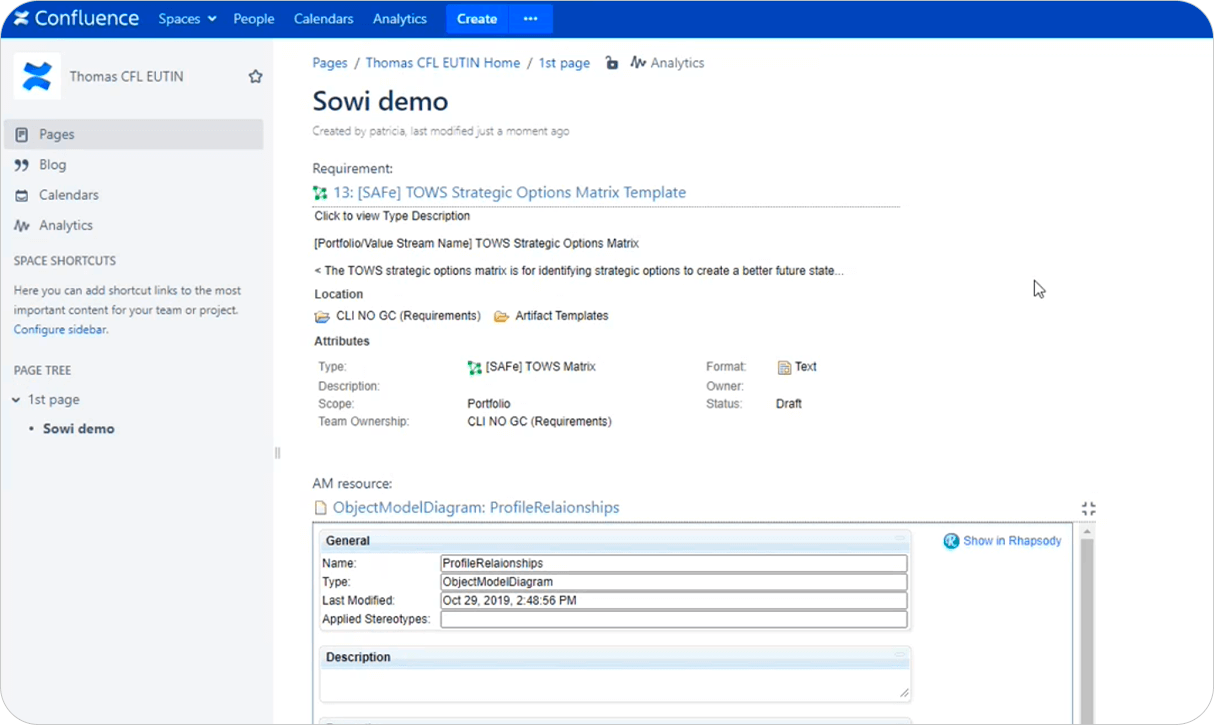Click the document icon before ObjectModelDiagram
The height and width of the screenshot is (725, 1214).
point(321,508)
